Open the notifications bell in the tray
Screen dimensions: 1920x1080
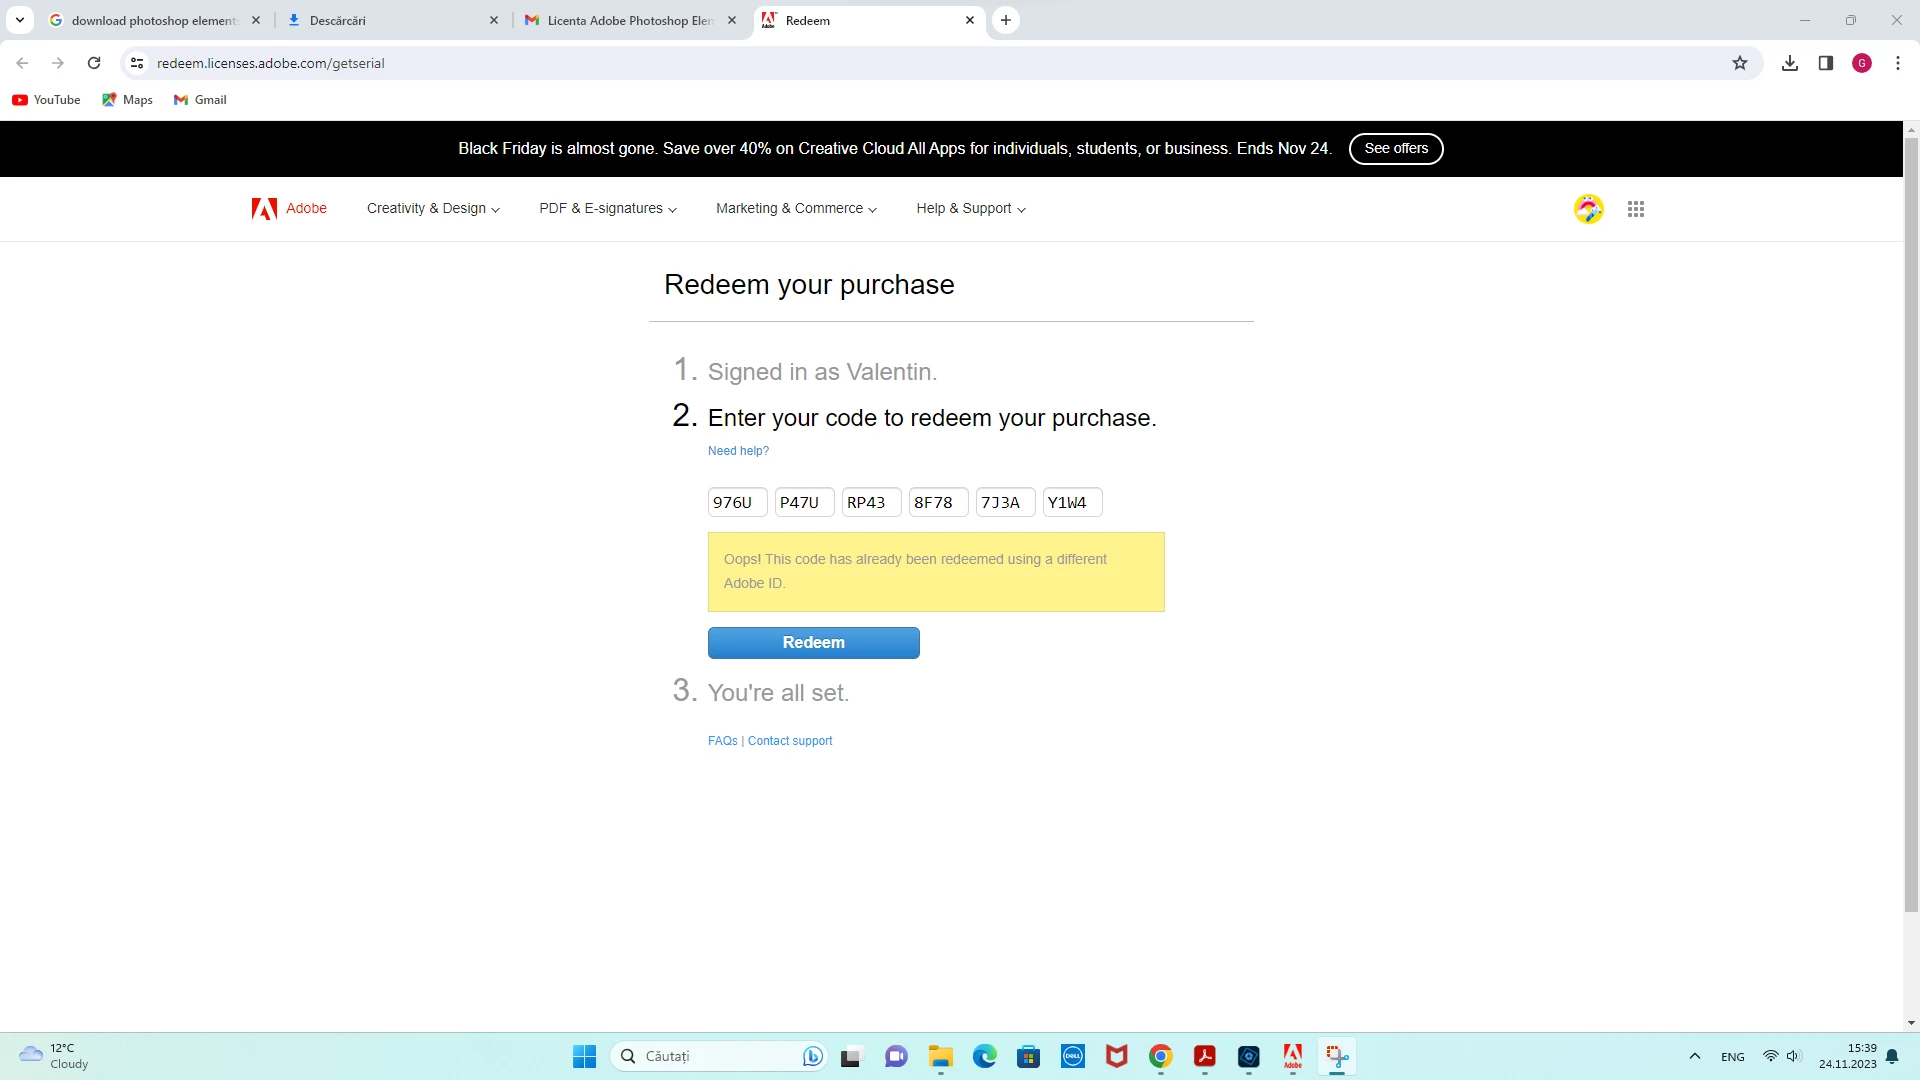click(x=1892, y=1057)
